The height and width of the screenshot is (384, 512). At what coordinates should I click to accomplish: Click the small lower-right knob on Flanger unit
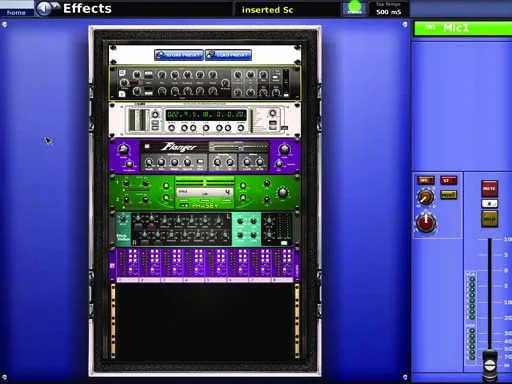279,163
